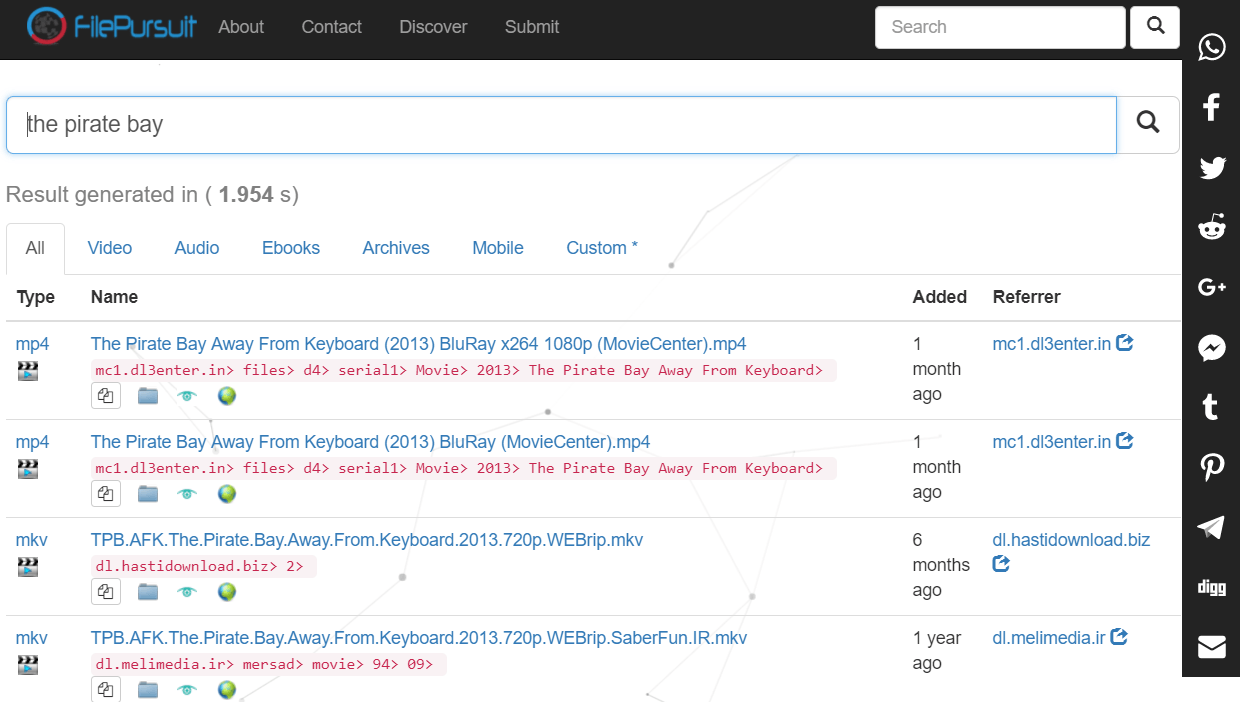Click eye preview icon for first result
This screenshot has width=1240, height=702.
pos(187,396)
